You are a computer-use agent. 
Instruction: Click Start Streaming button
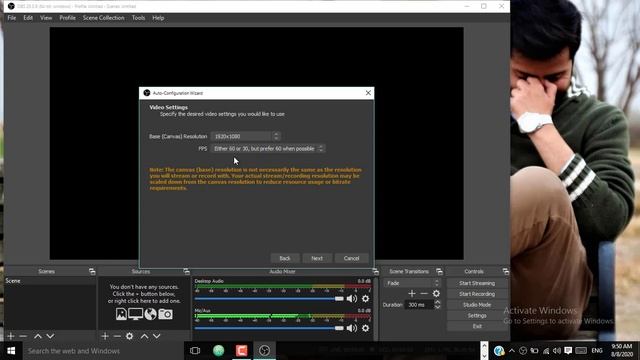(x=477, y=283)
